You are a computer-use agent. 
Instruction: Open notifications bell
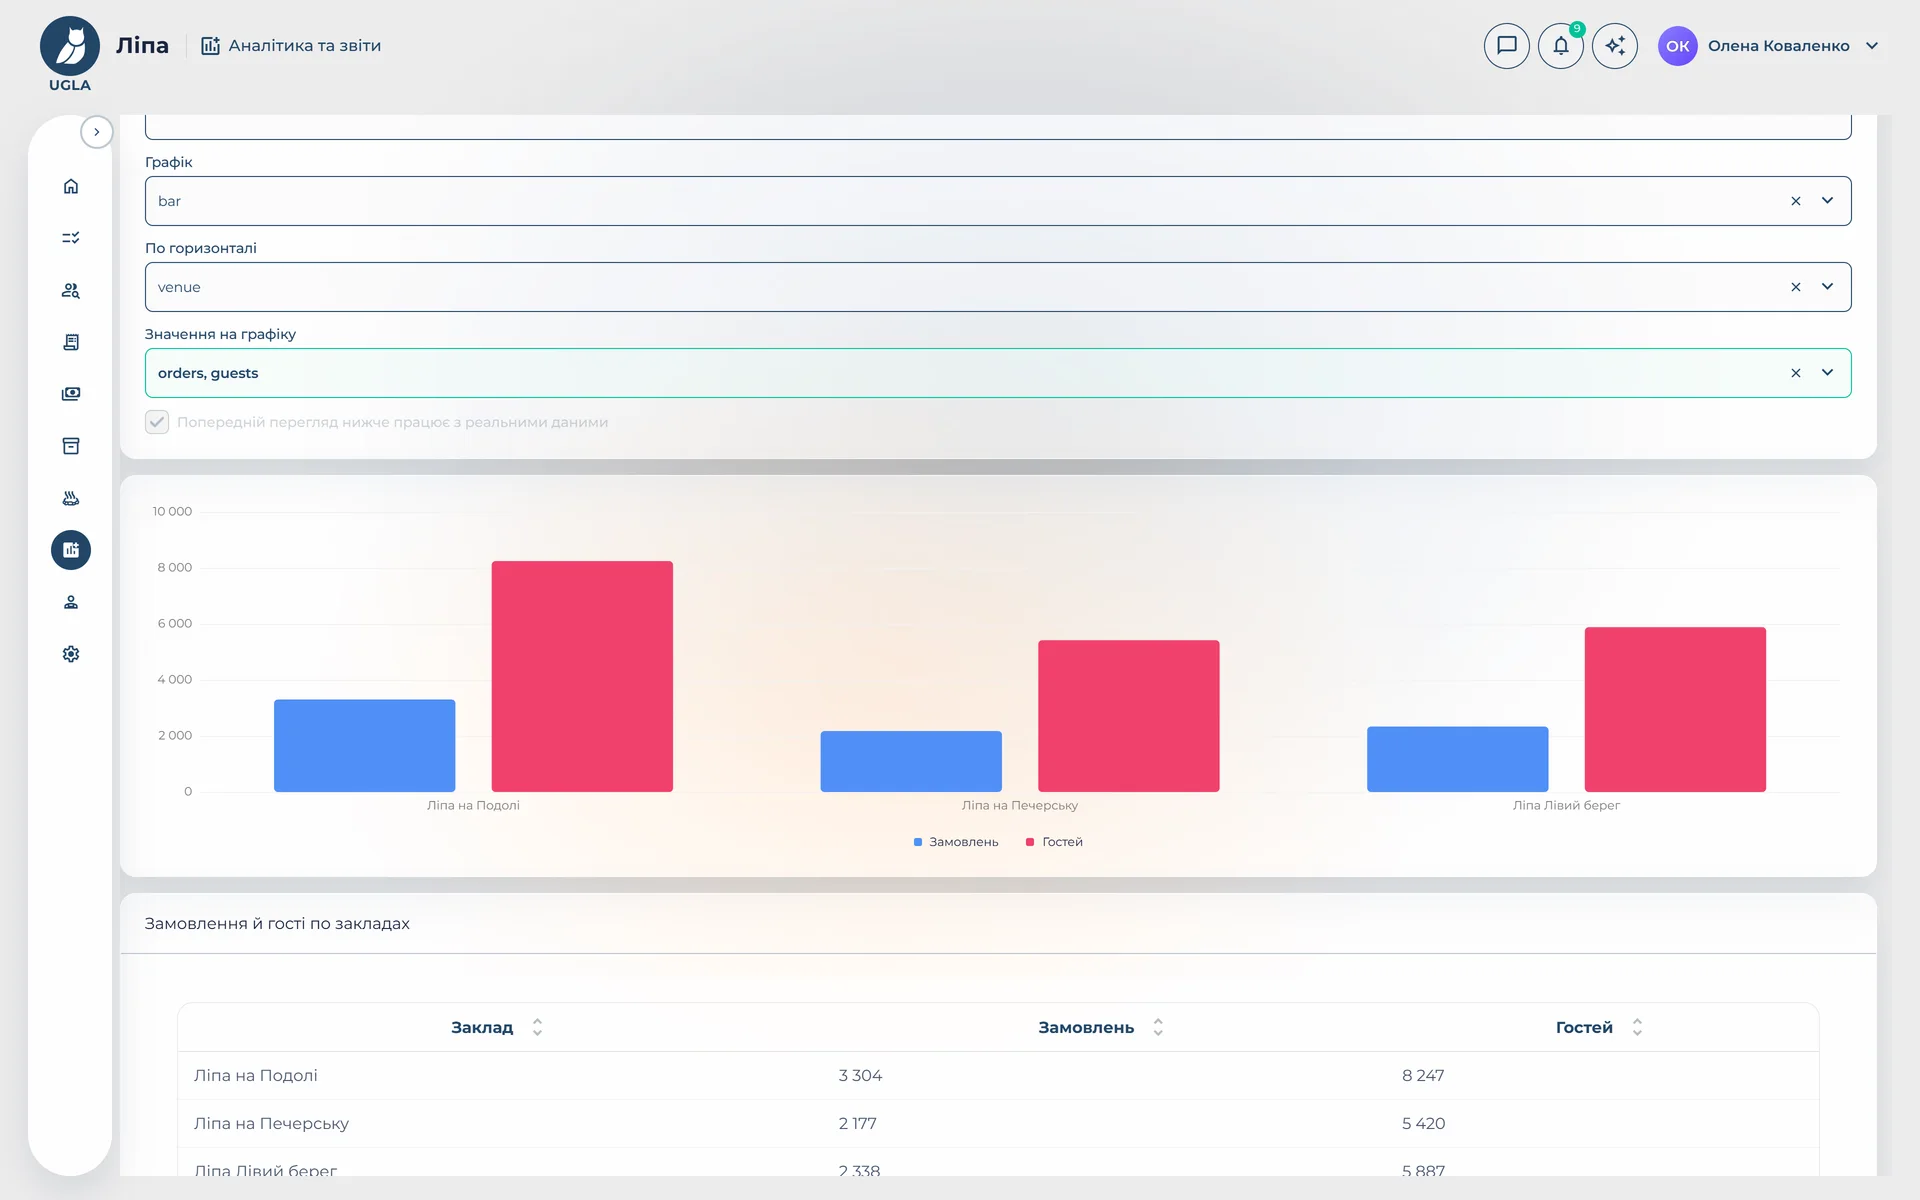[1561, 46]
